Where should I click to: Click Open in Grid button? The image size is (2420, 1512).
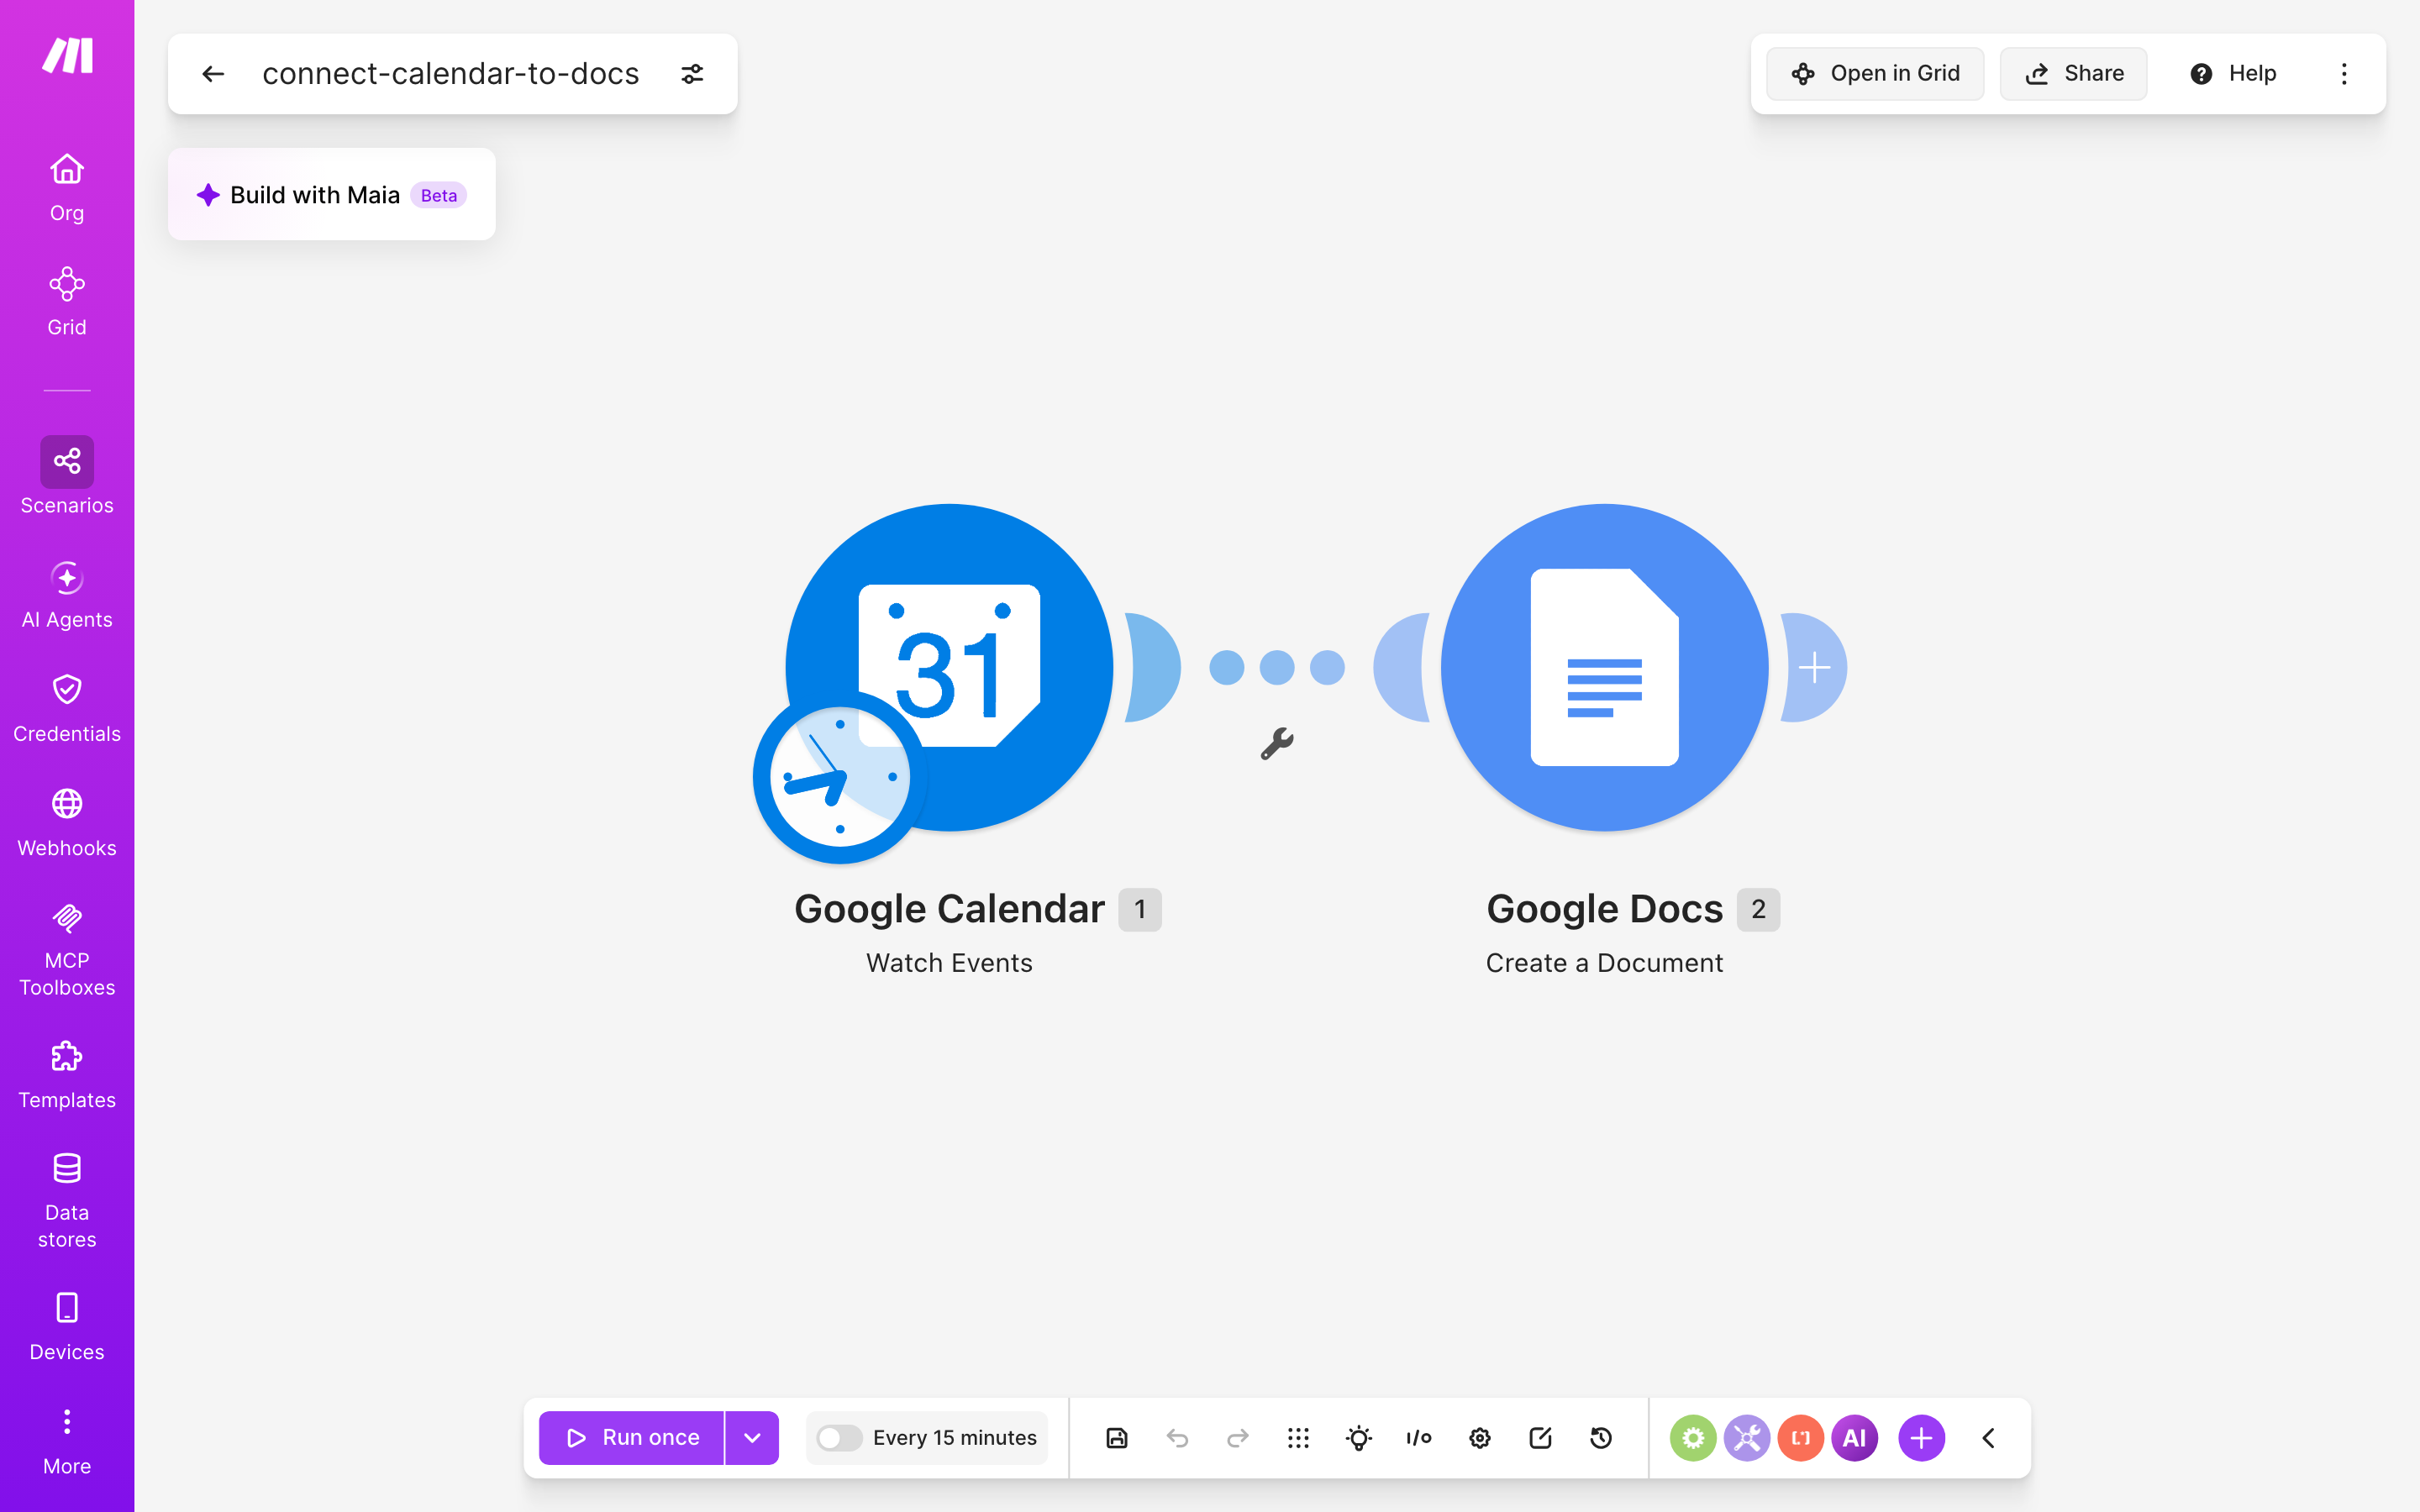1874,74
